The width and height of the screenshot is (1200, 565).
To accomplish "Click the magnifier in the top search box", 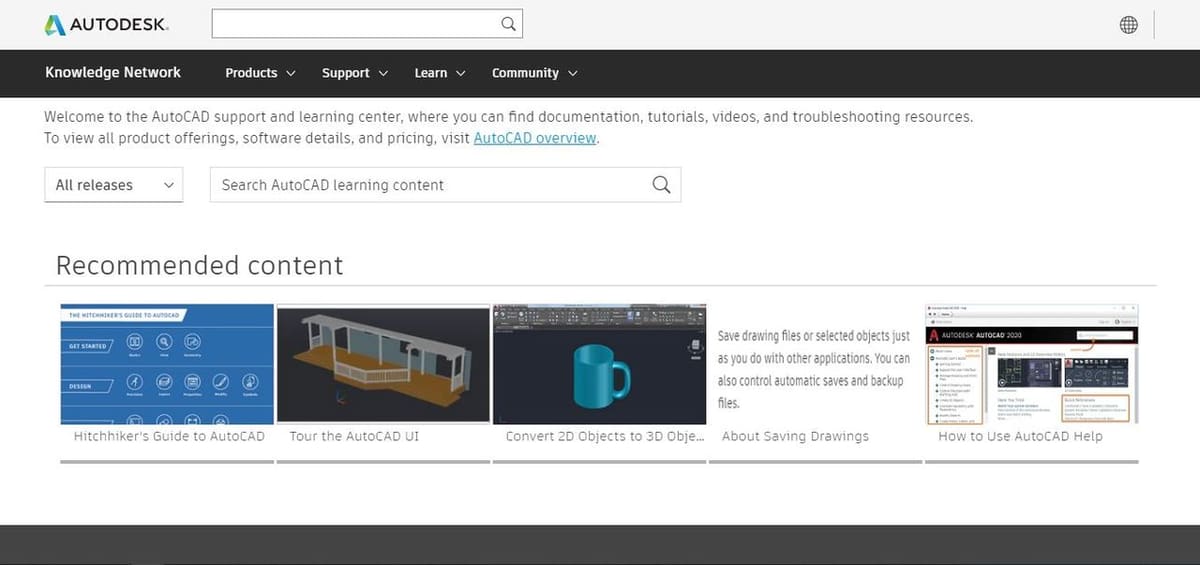I will tap(508, 24).
